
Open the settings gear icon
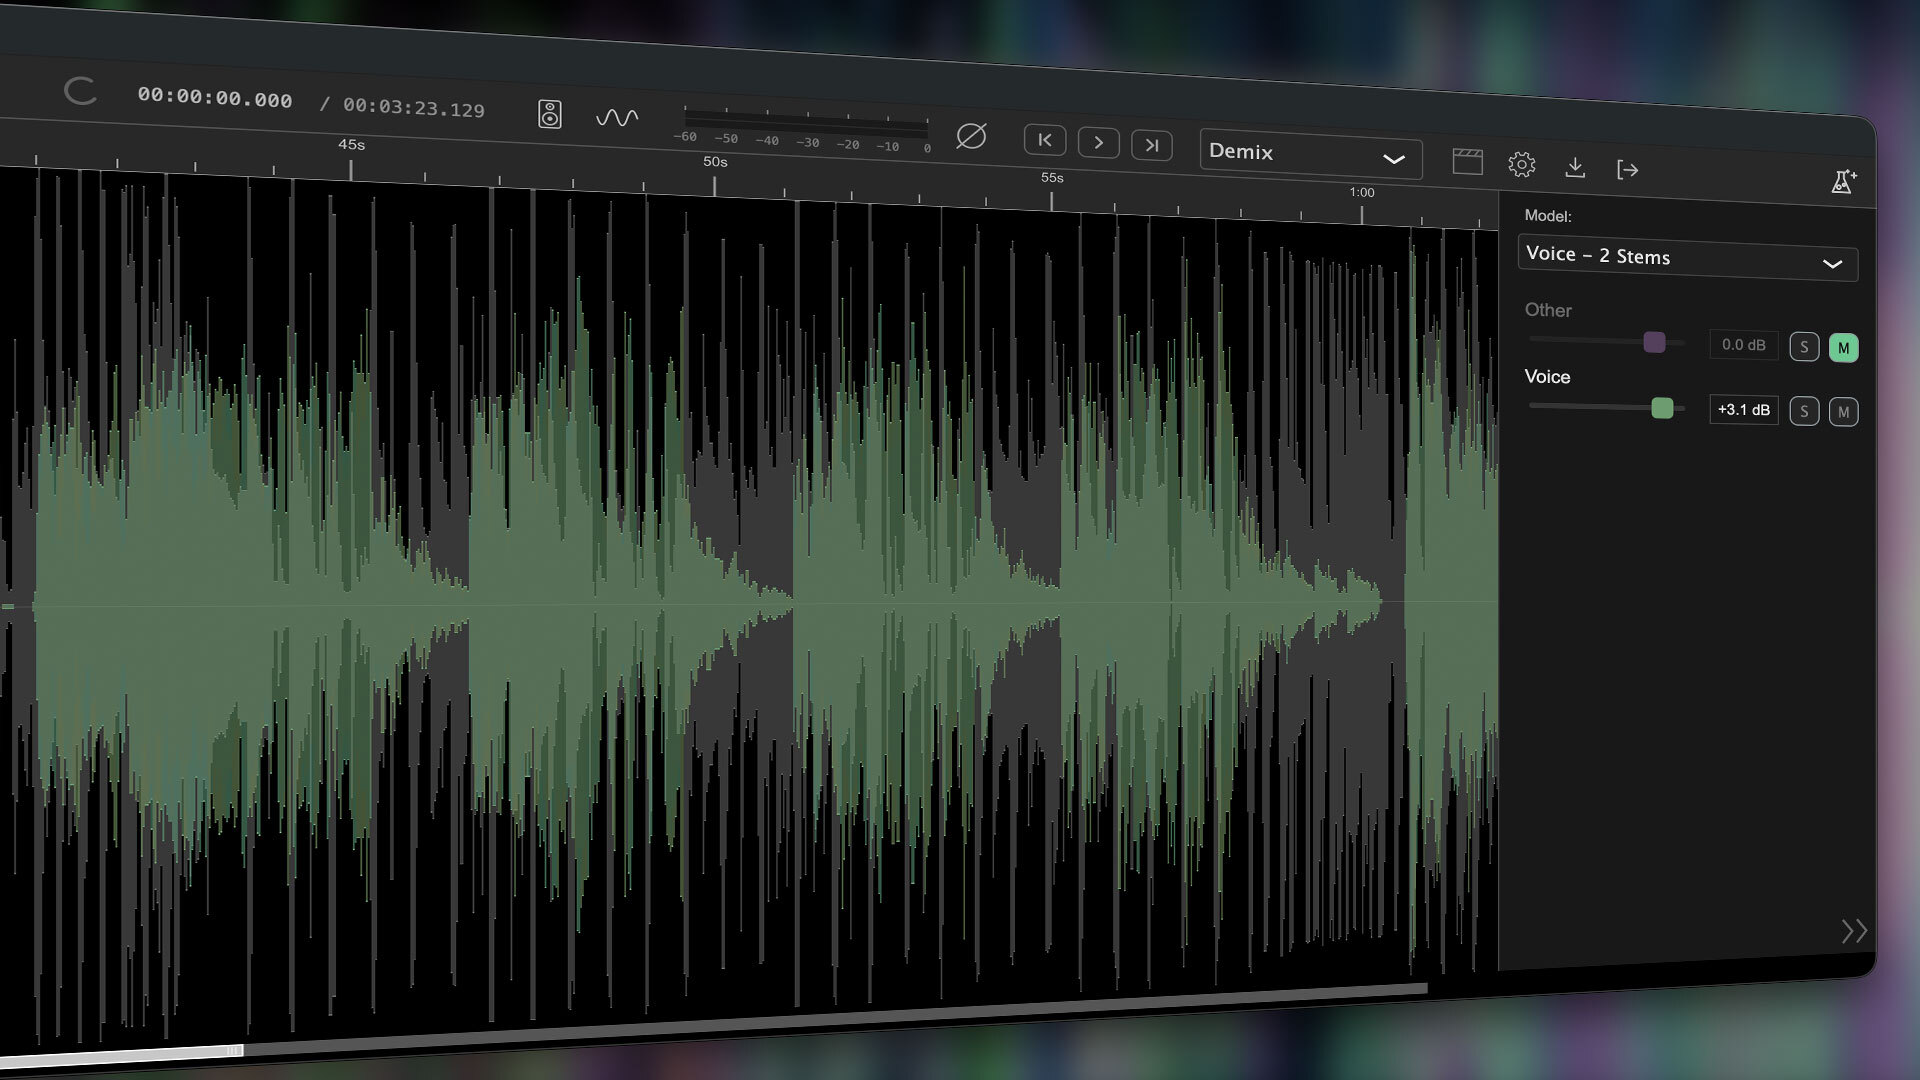[x=1522, y=166]
